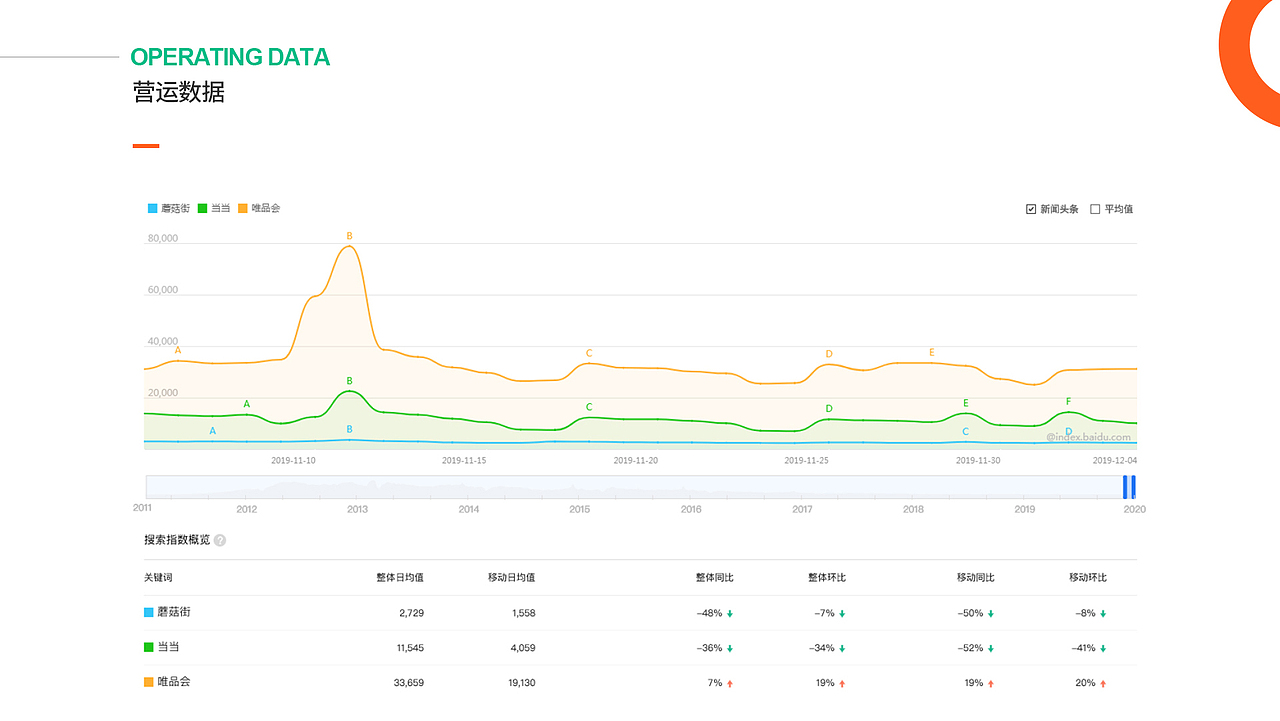
Task: Toggle the 唯品会 series in chart legend
Action: coord(259,208)
